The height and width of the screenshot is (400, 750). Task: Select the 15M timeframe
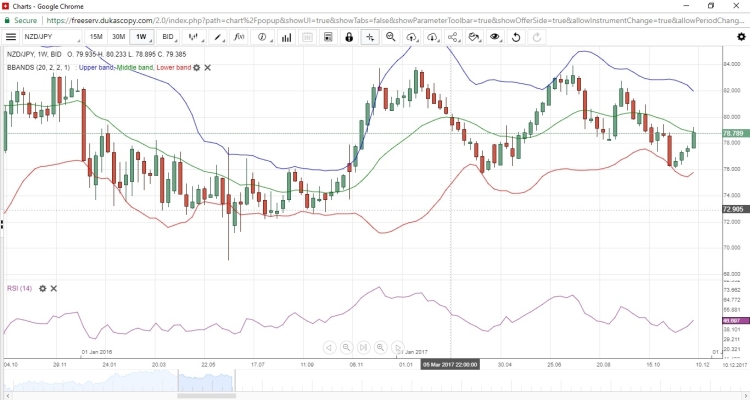95,37
